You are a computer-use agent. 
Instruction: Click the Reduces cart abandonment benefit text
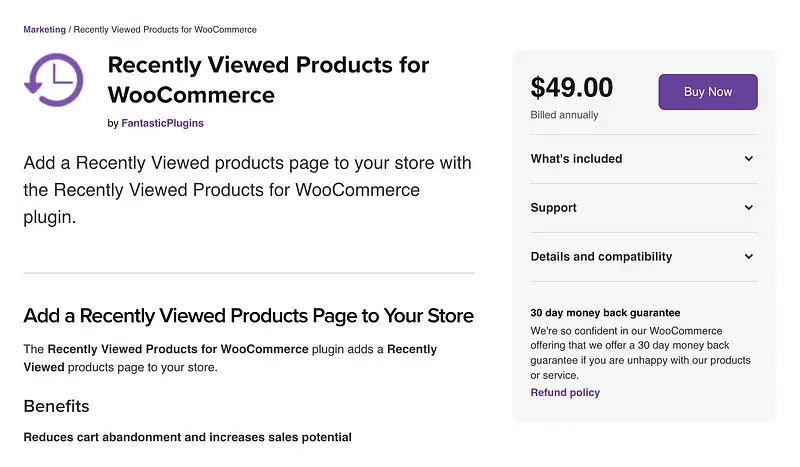[187, 437]
